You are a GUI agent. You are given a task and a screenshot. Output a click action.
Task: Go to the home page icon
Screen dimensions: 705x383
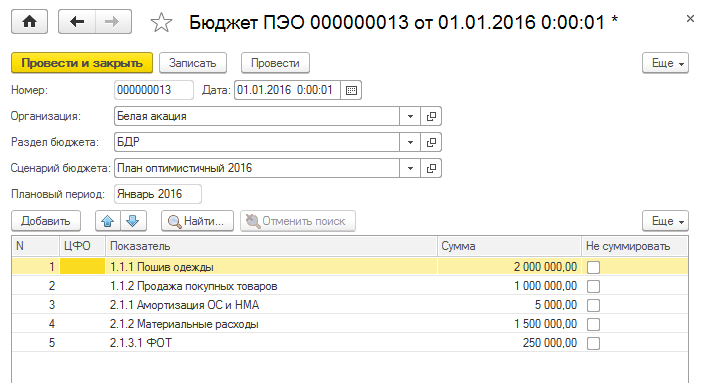click(29, 22)
